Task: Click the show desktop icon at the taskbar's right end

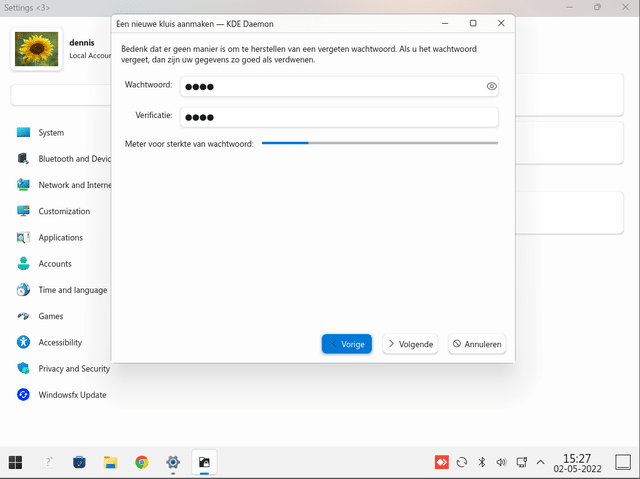Action: [x=623, y=462]
